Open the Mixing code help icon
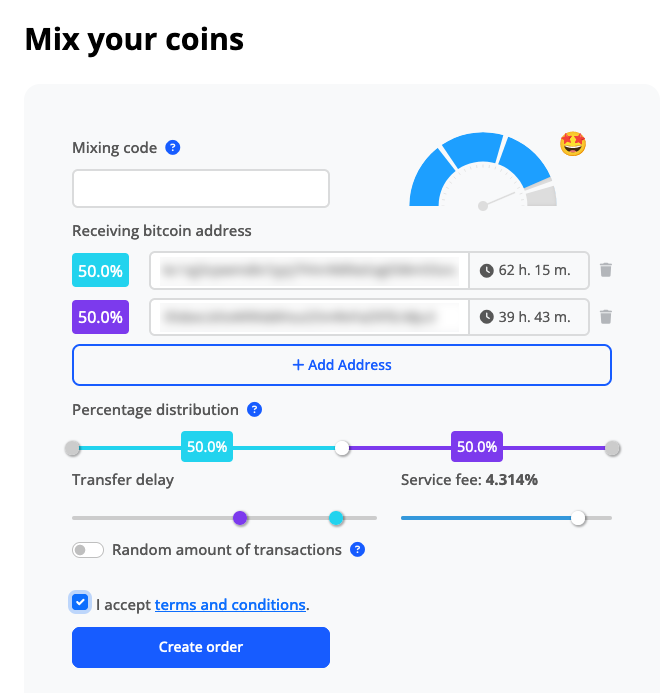 pyautogui.click(x=172, y=148)
